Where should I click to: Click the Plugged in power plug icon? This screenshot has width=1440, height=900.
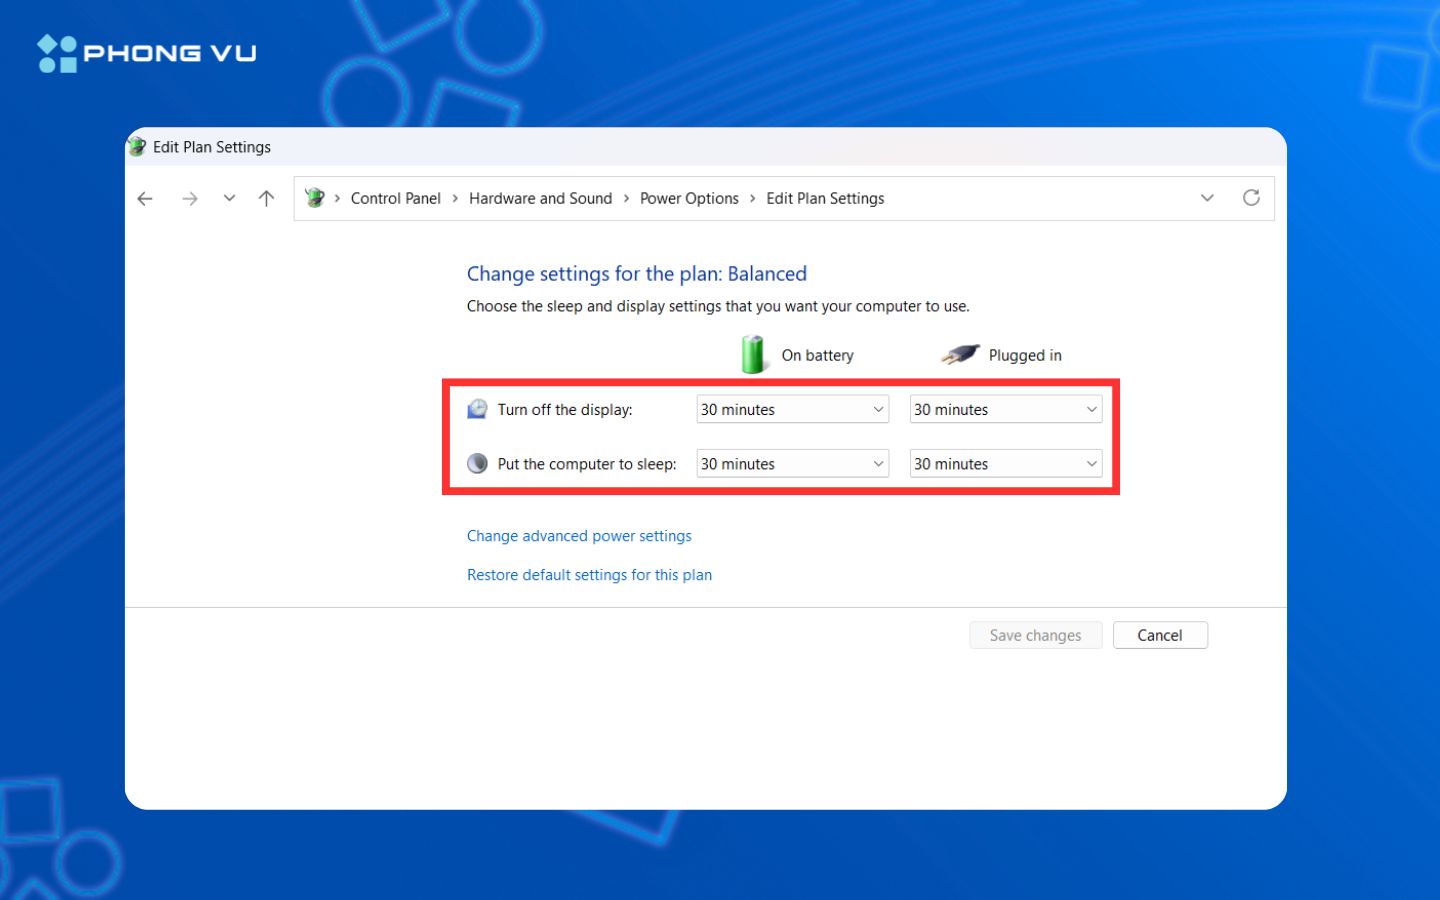tap(960, 355)
